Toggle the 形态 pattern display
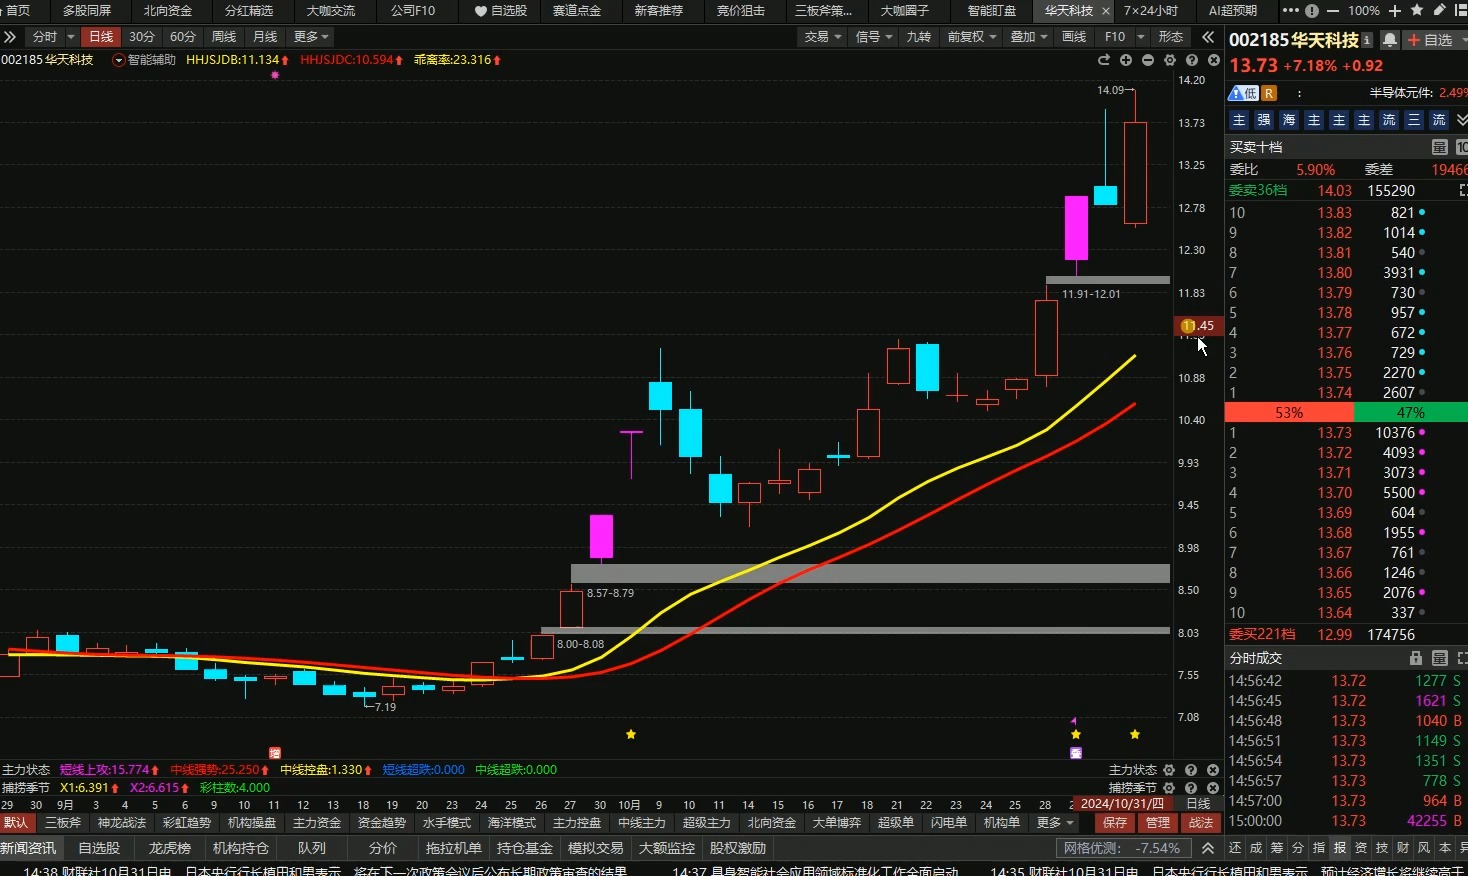This screenshot has height=876, width=1468. [1170, 37]
